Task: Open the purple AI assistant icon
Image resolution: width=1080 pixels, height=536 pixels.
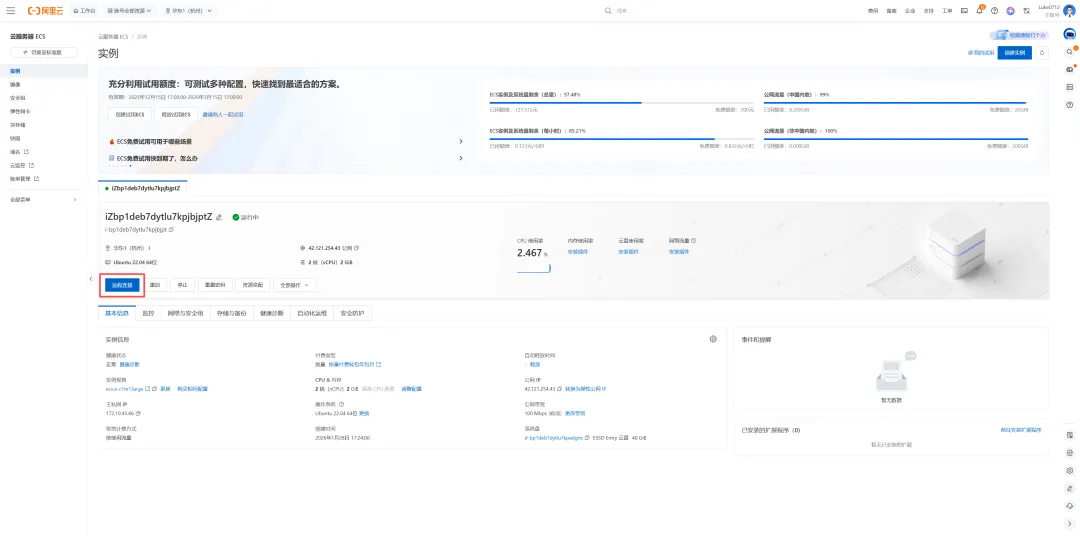Action: coord(1010,11)
